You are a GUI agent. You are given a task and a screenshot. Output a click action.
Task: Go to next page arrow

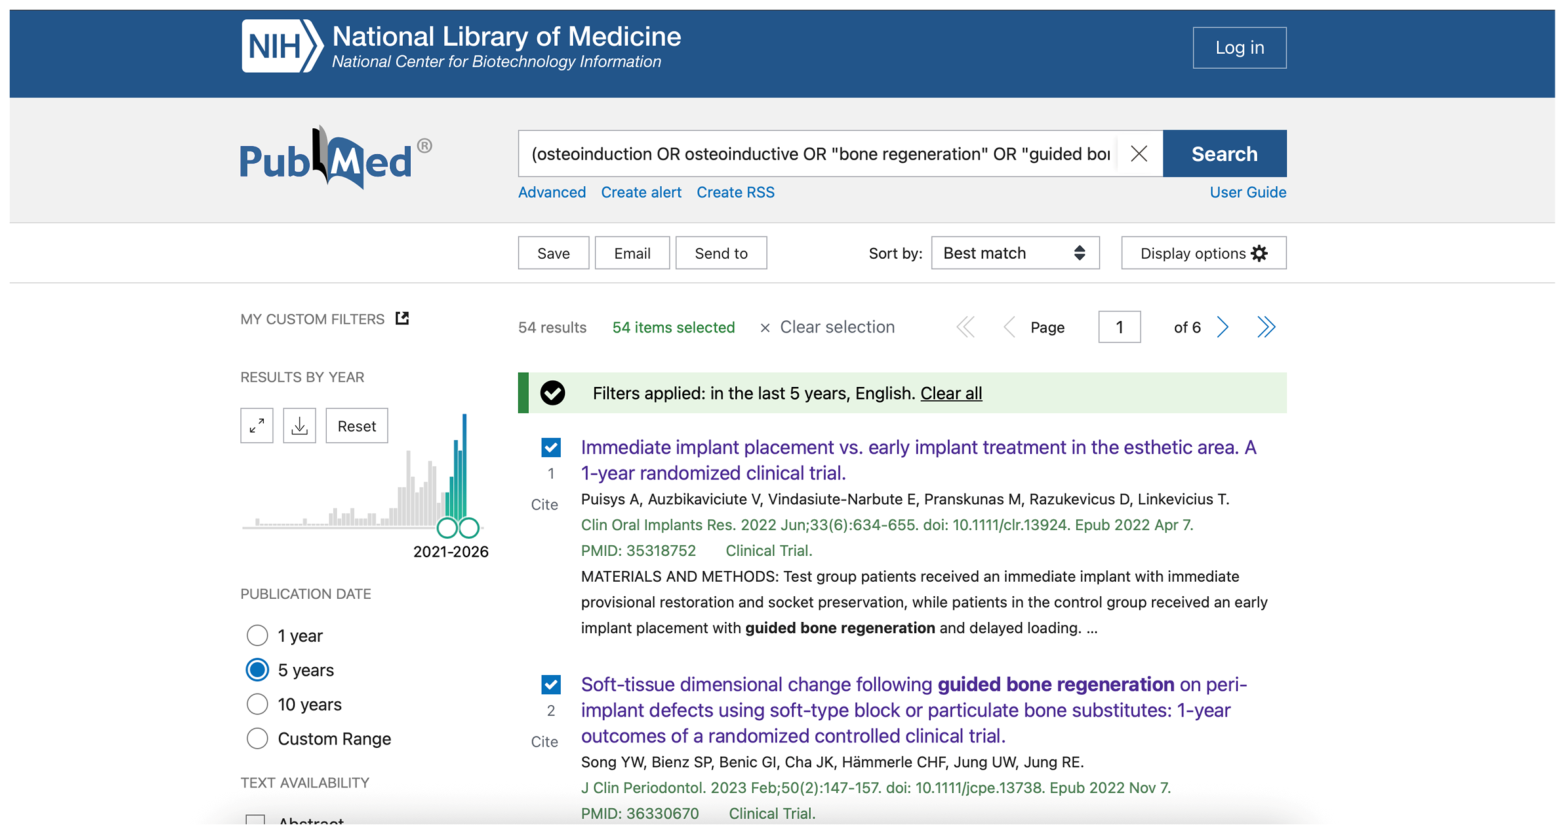tap(1222, 327)
